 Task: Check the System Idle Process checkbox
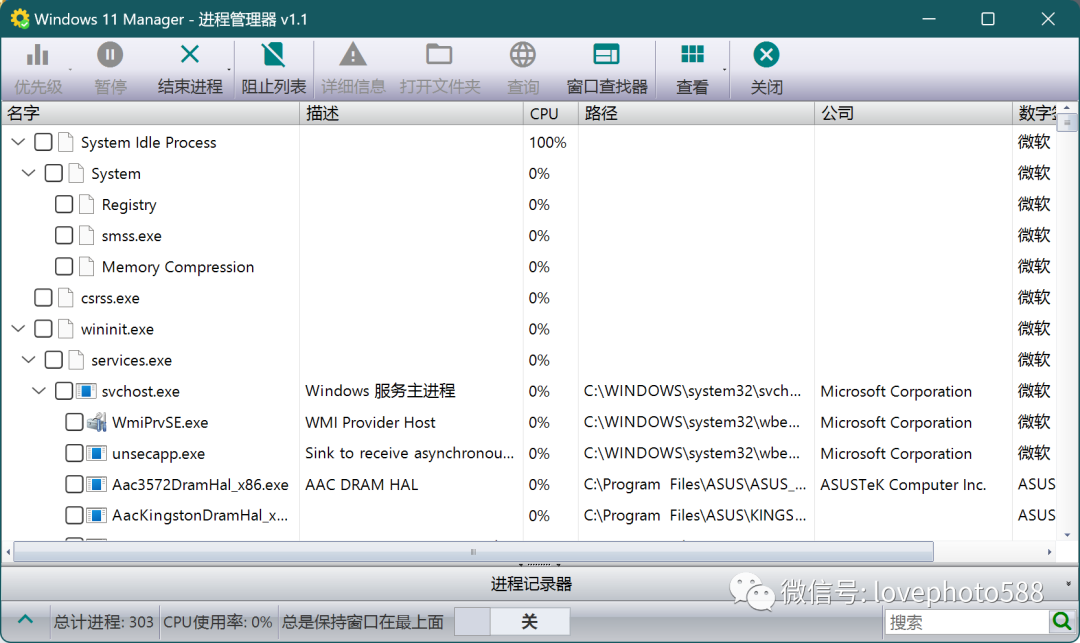43,142
